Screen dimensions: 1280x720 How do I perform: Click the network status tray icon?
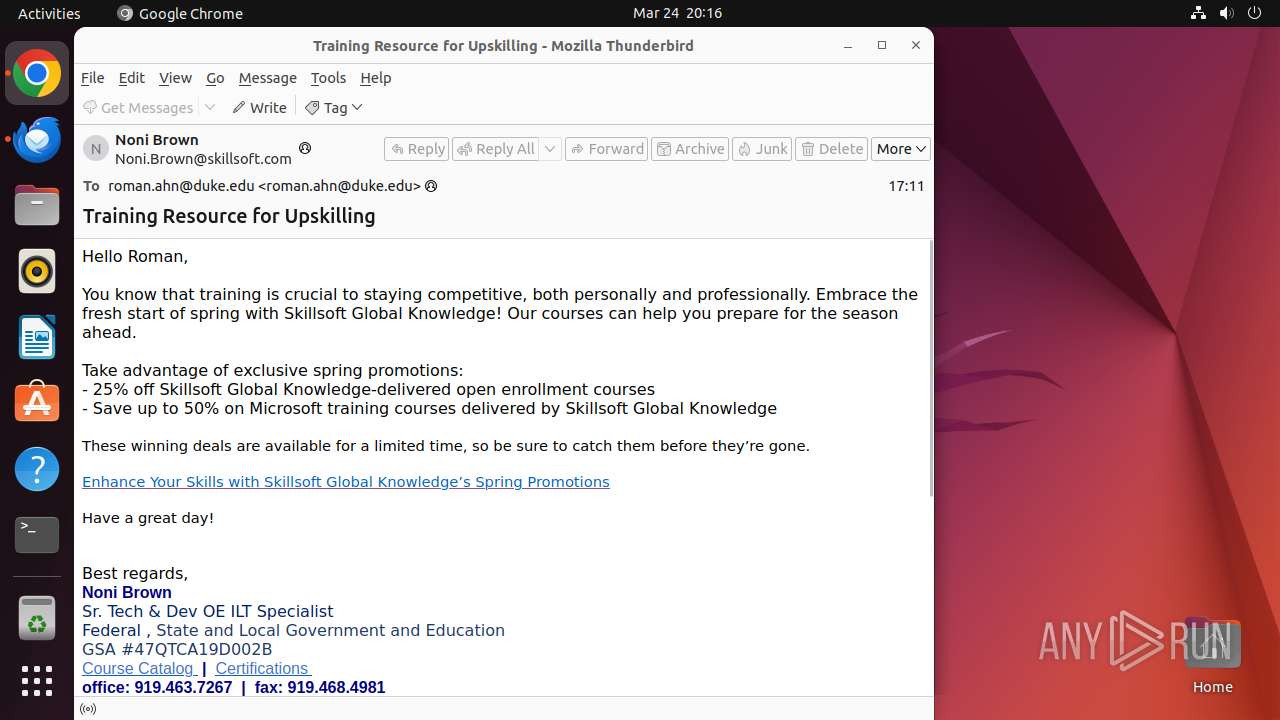(x=1198, y=13)
